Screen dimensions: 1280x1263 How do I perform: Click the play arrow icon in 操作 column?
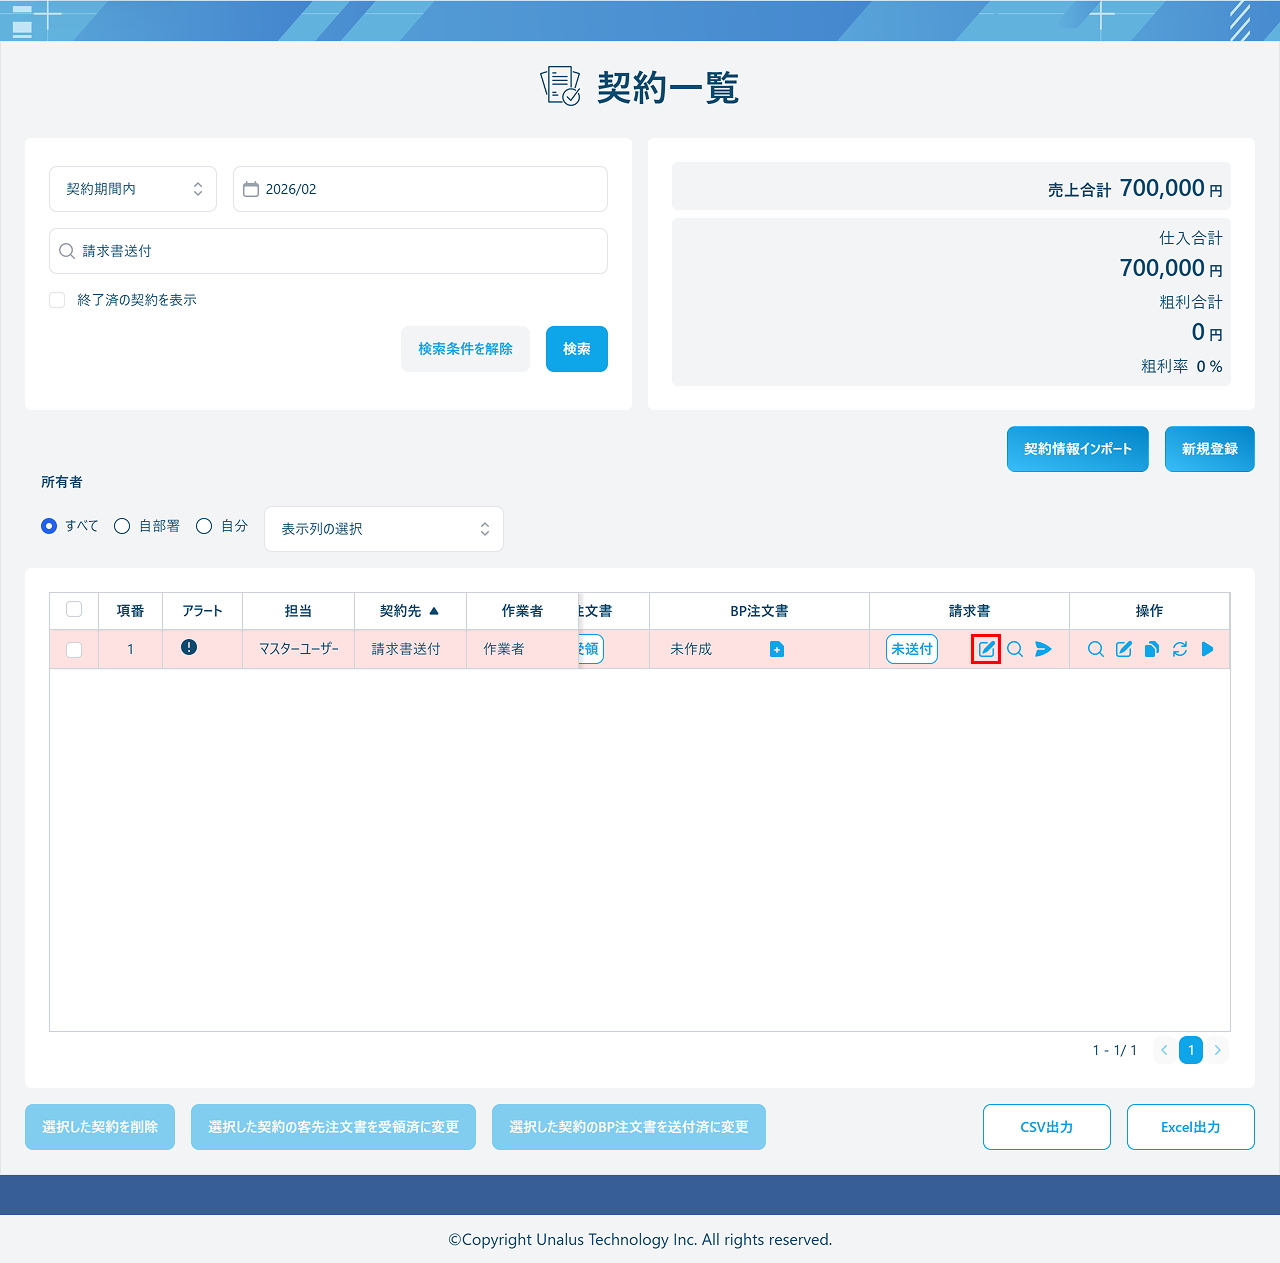(1208, 649)
